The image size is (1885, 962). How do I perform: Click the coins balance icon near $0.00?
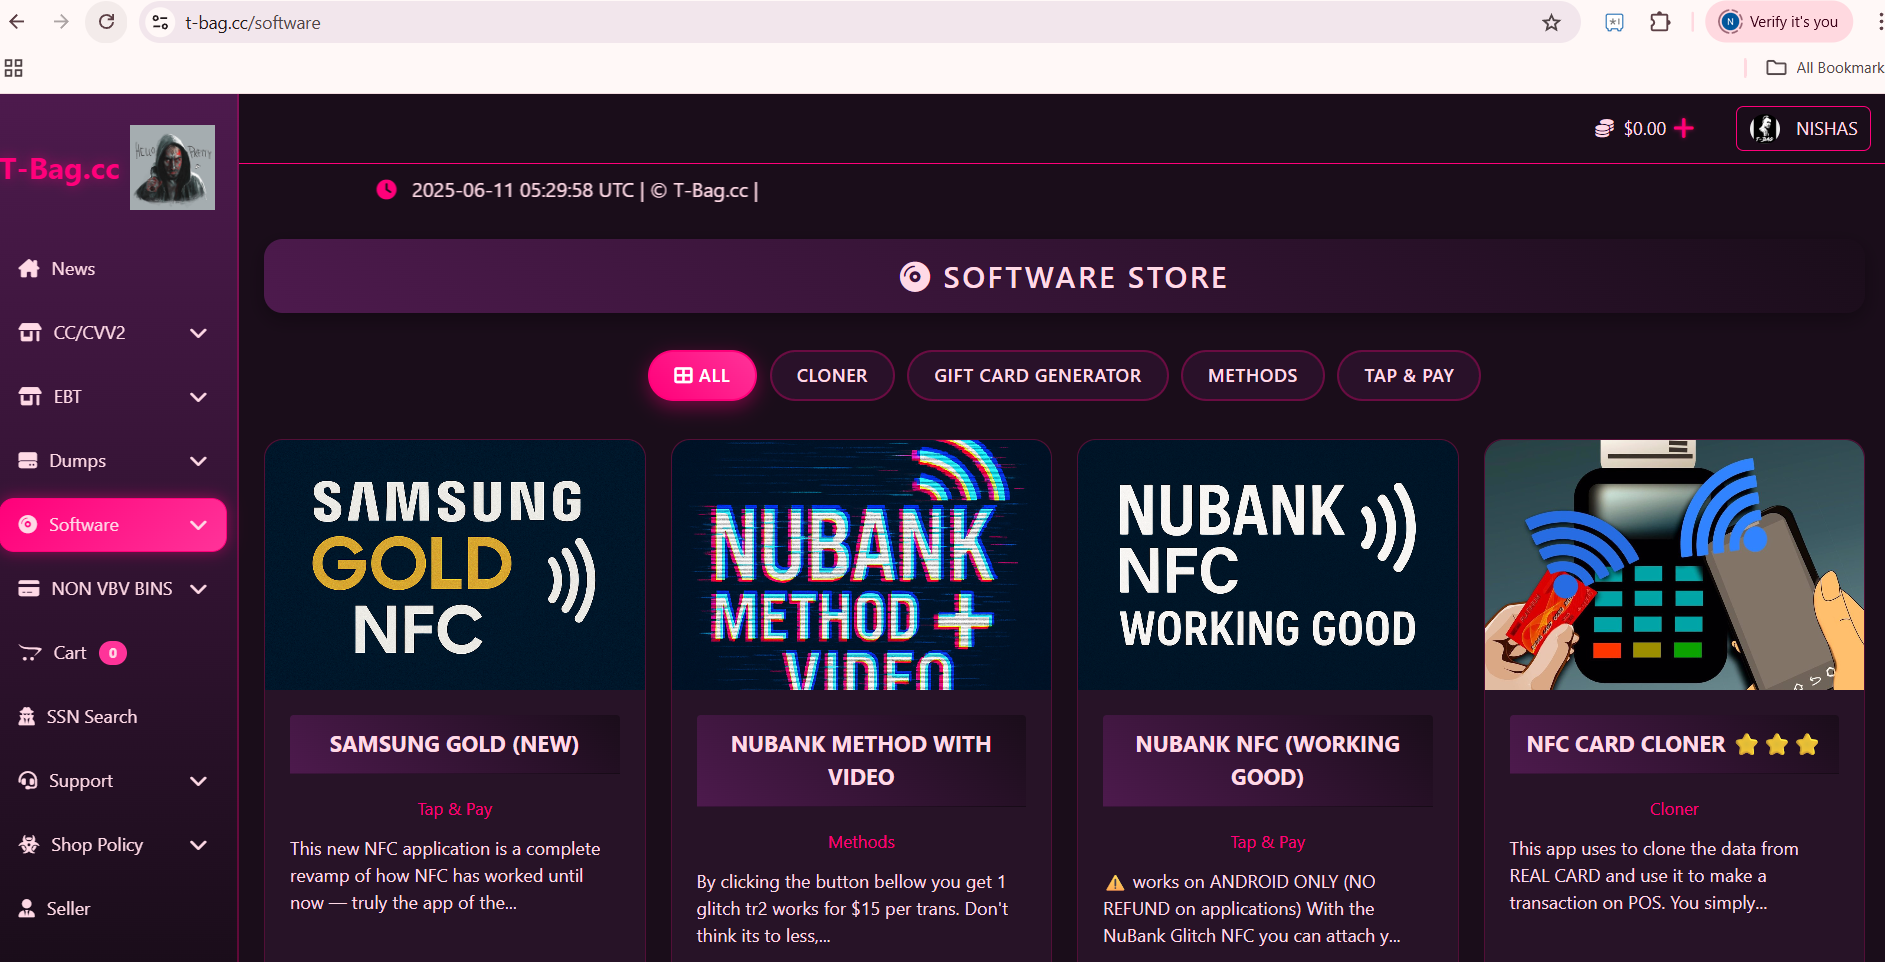[1604, 128]
